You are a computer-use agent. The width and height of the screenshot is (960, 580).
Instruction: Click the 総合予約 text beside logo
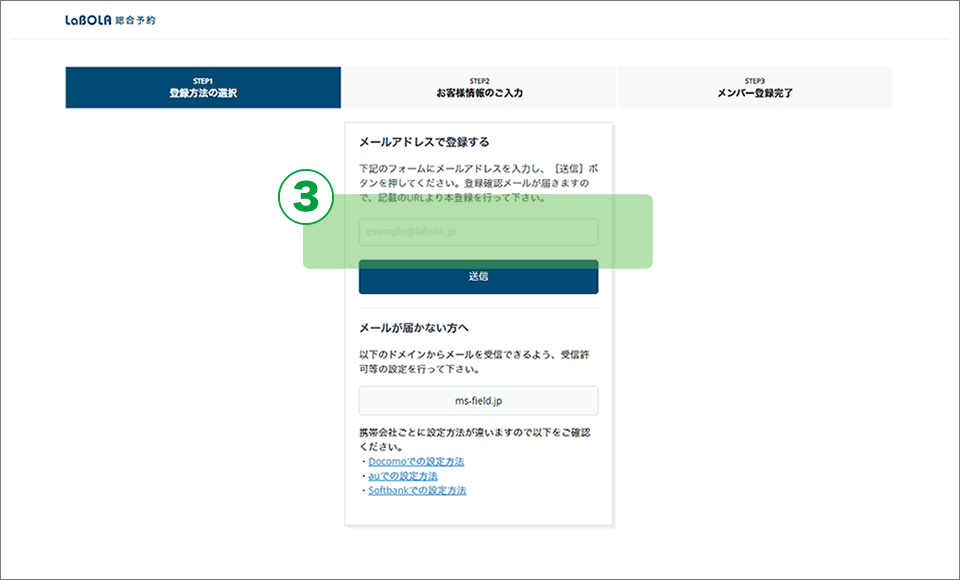pos(136,20)
